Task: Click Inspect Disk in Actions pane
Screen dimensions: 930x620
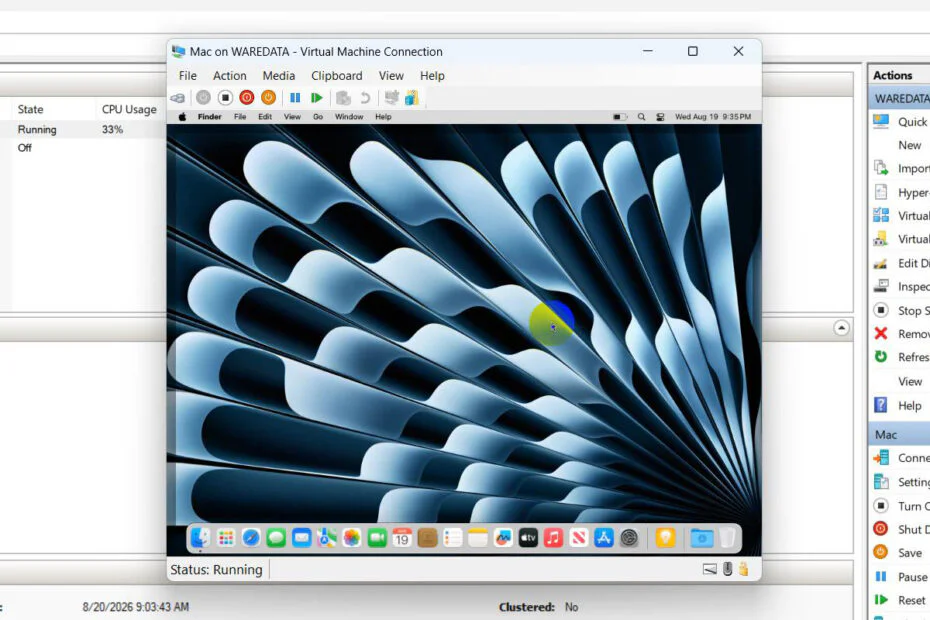Action: click(x=902, y=287)
